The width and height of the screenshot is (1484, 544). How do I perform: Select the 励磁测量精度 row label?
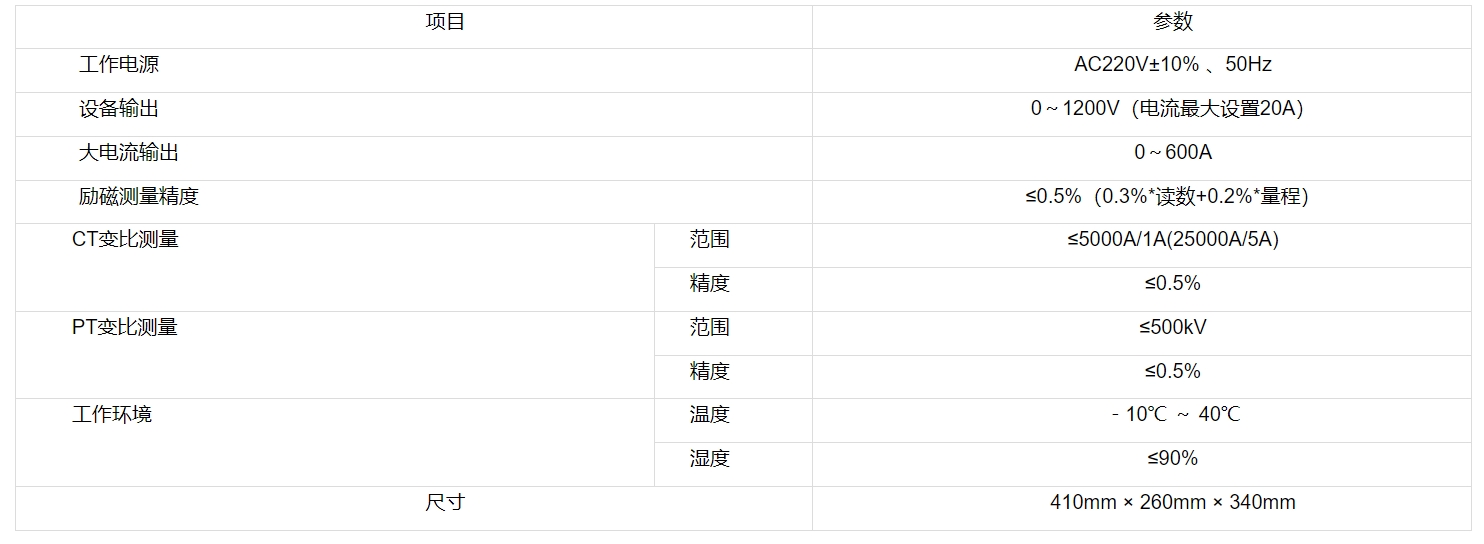(139, 197)
